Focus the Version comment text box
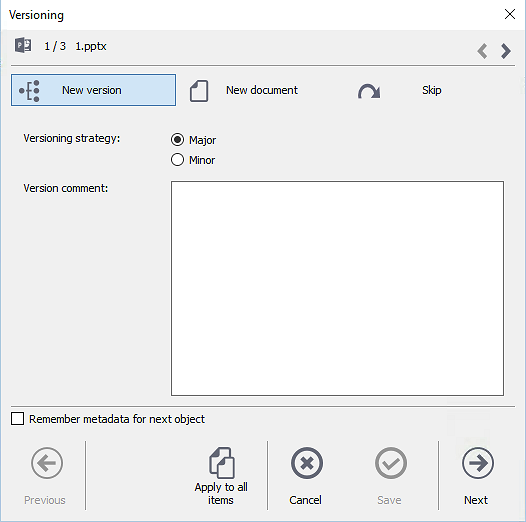 337,289
